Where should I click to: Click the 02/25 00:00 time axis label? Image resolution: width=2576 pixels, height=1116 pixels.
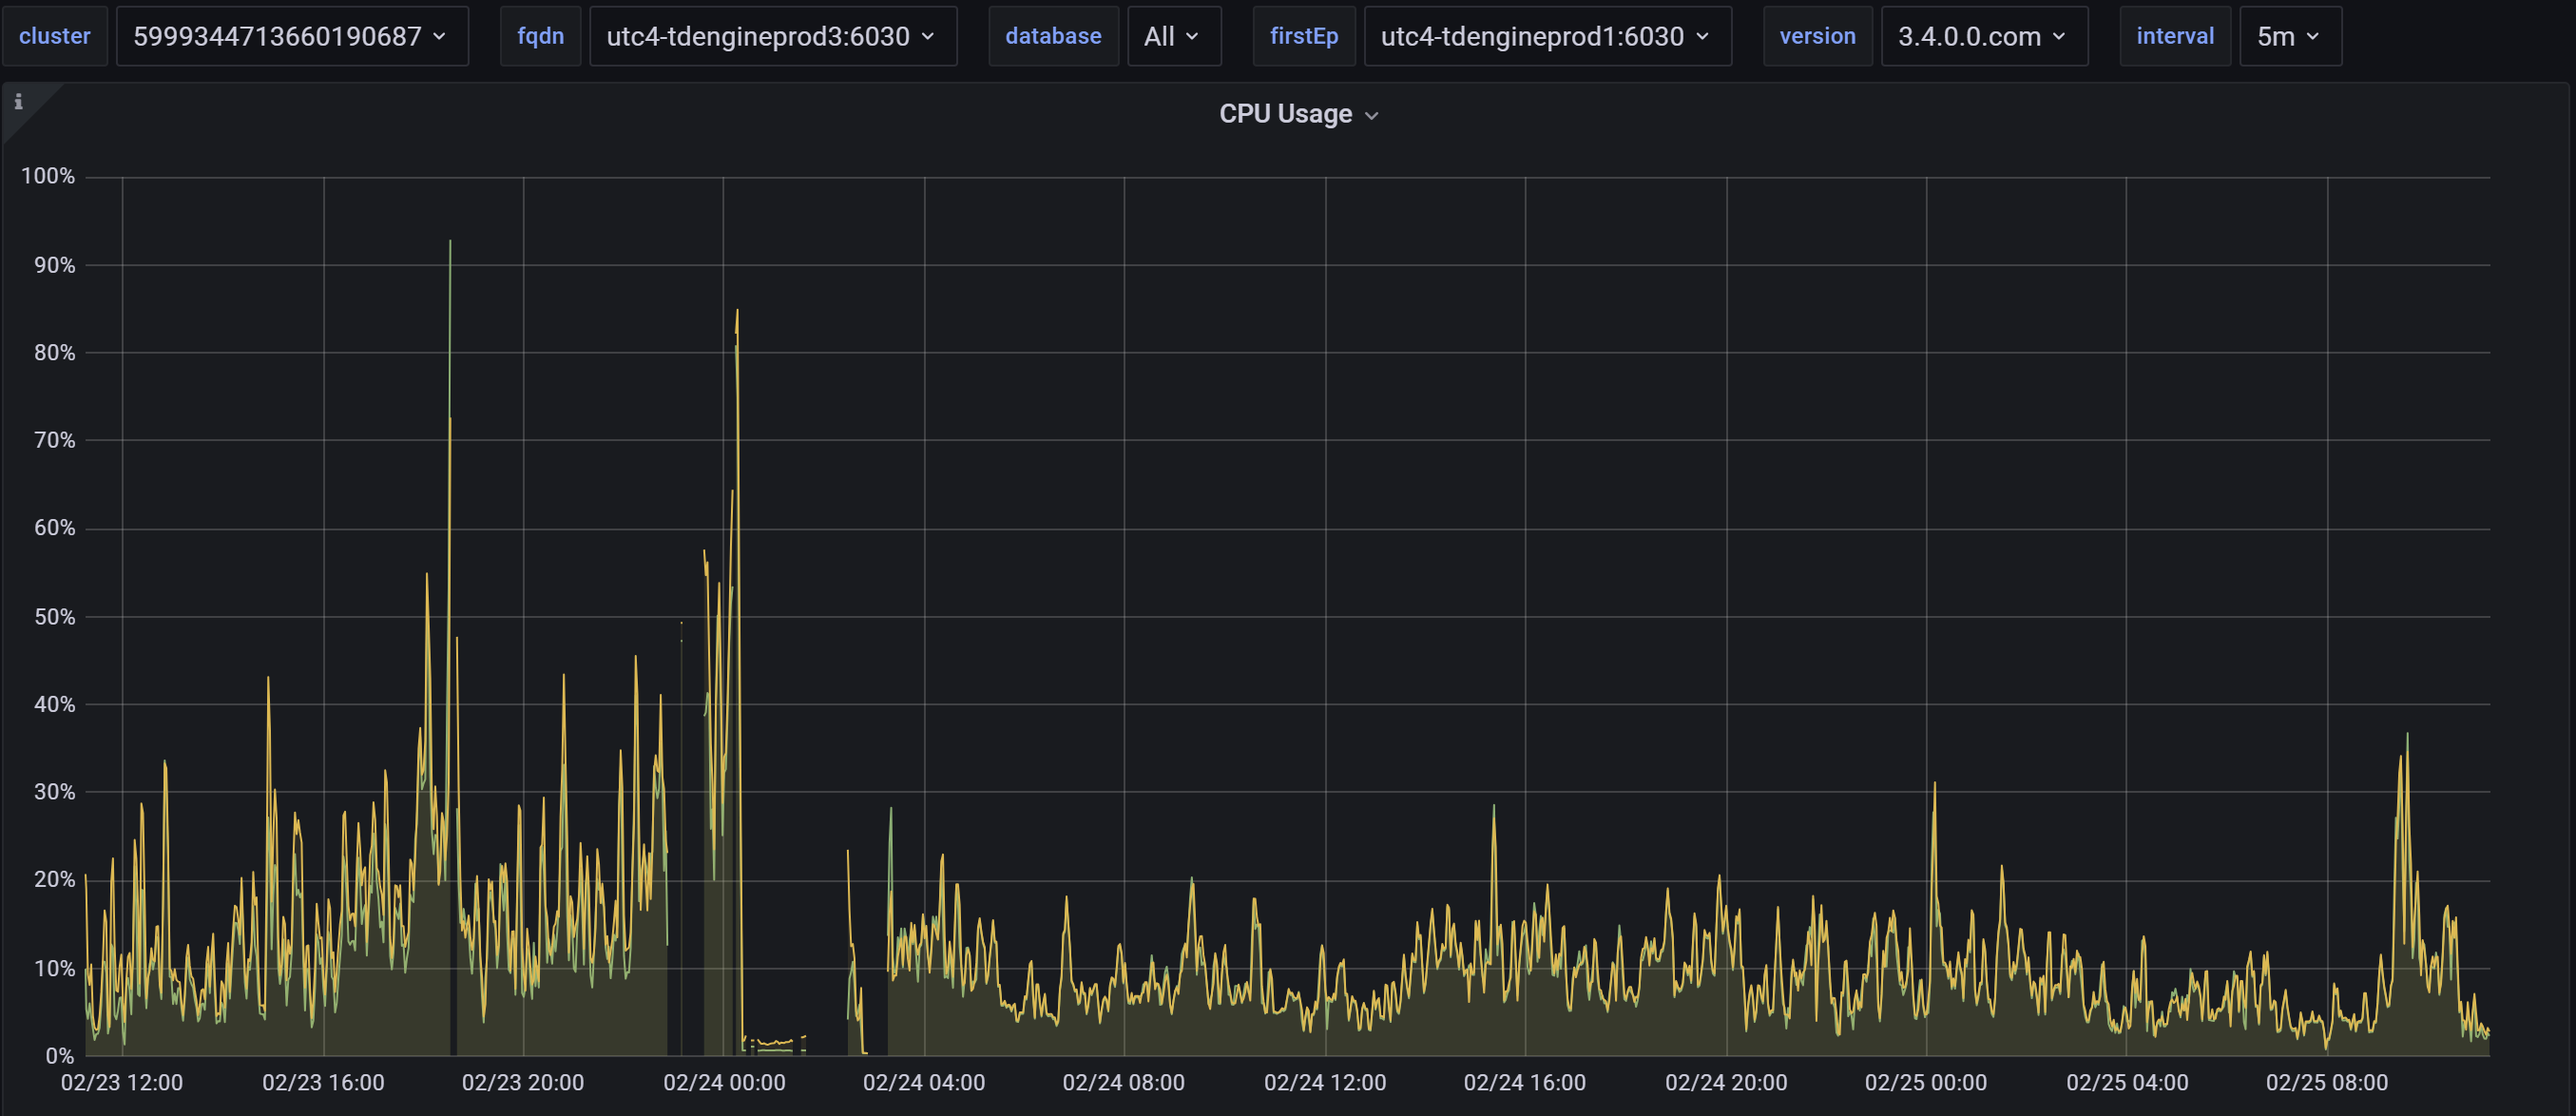point(1925,1082)
